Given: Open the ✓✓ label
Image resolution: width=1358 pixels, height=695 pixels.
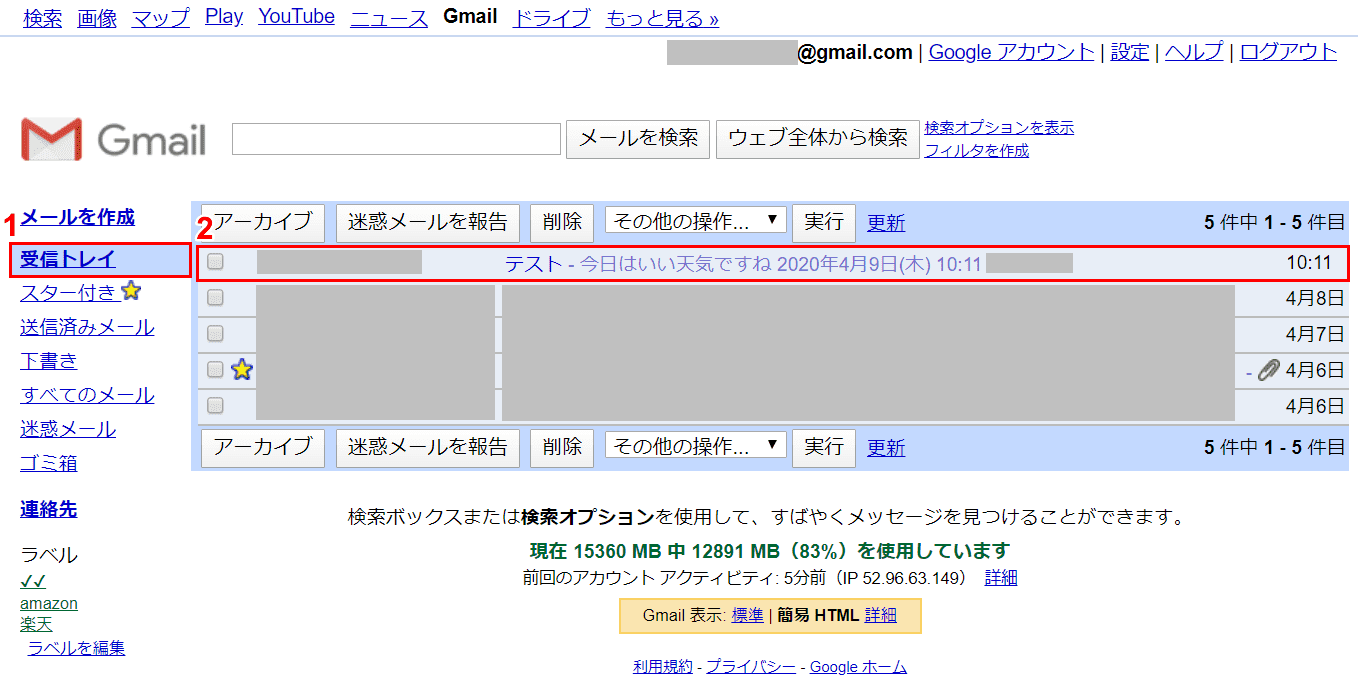Looking at the screenshot, I should point(33,582).
